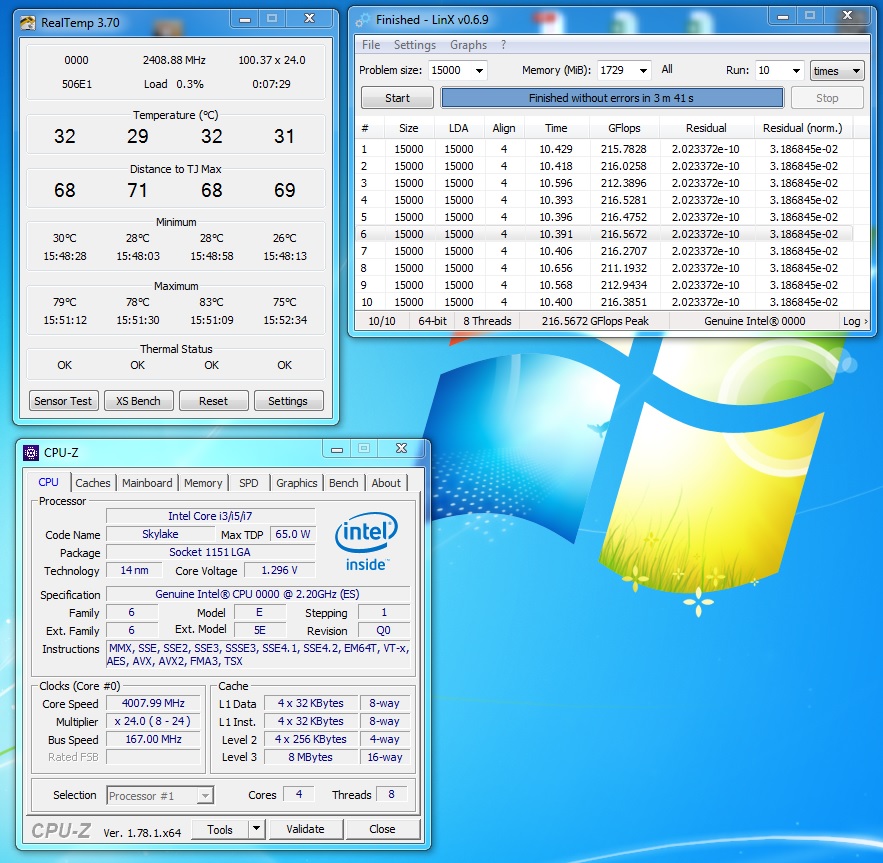This screenshot has height=863, width=883.
Task: Close the CPU-Z window via X
Action: [401, 449]
